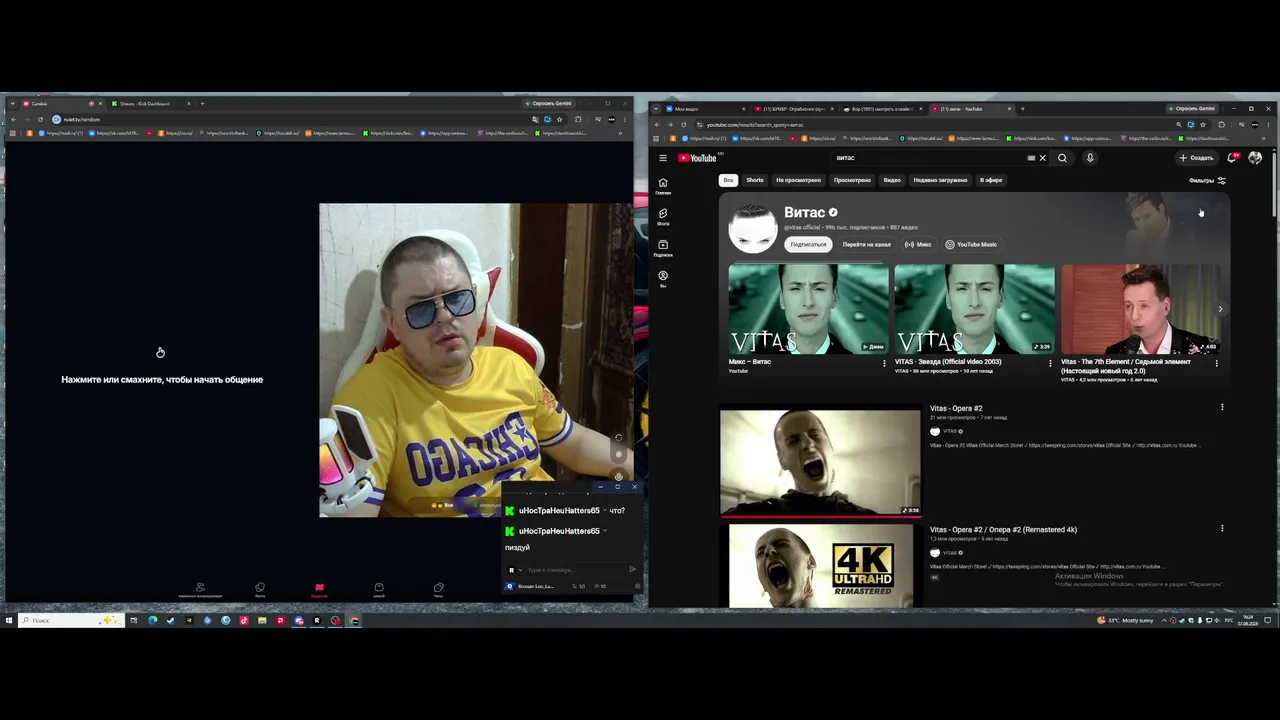Click Спросить Gemini in YouTube browser window
Screen dimensions: 1280x720
click(1192, 108)
